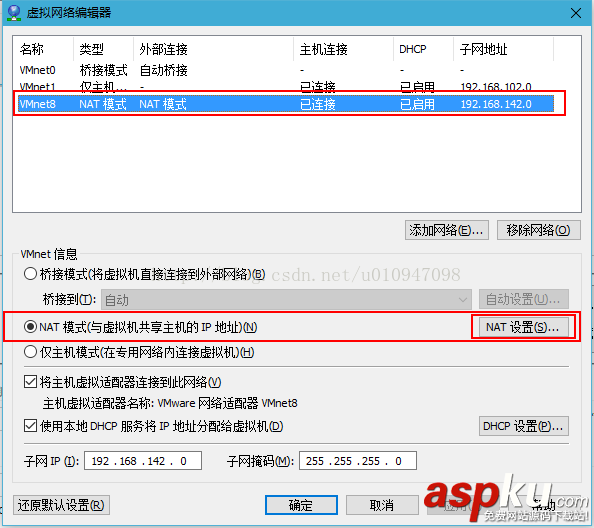Image resolution: width=594 pixels, height=528 pixels.
Task: Select the VMnet1 network row
Action: (286, 87)
